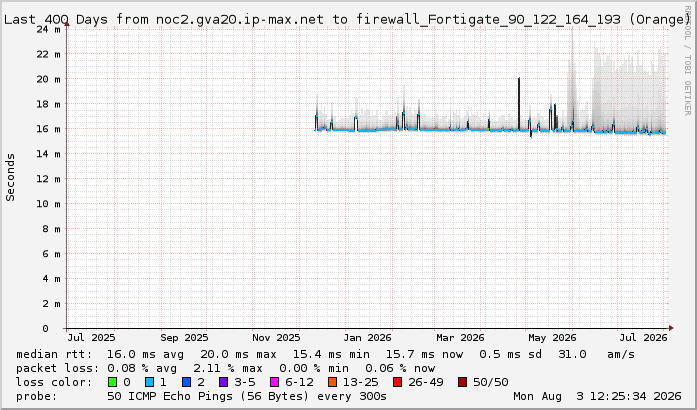697x410 pixels.
Task: Click the light blue loss swatch for 1
Action: (x=149, y=382)
